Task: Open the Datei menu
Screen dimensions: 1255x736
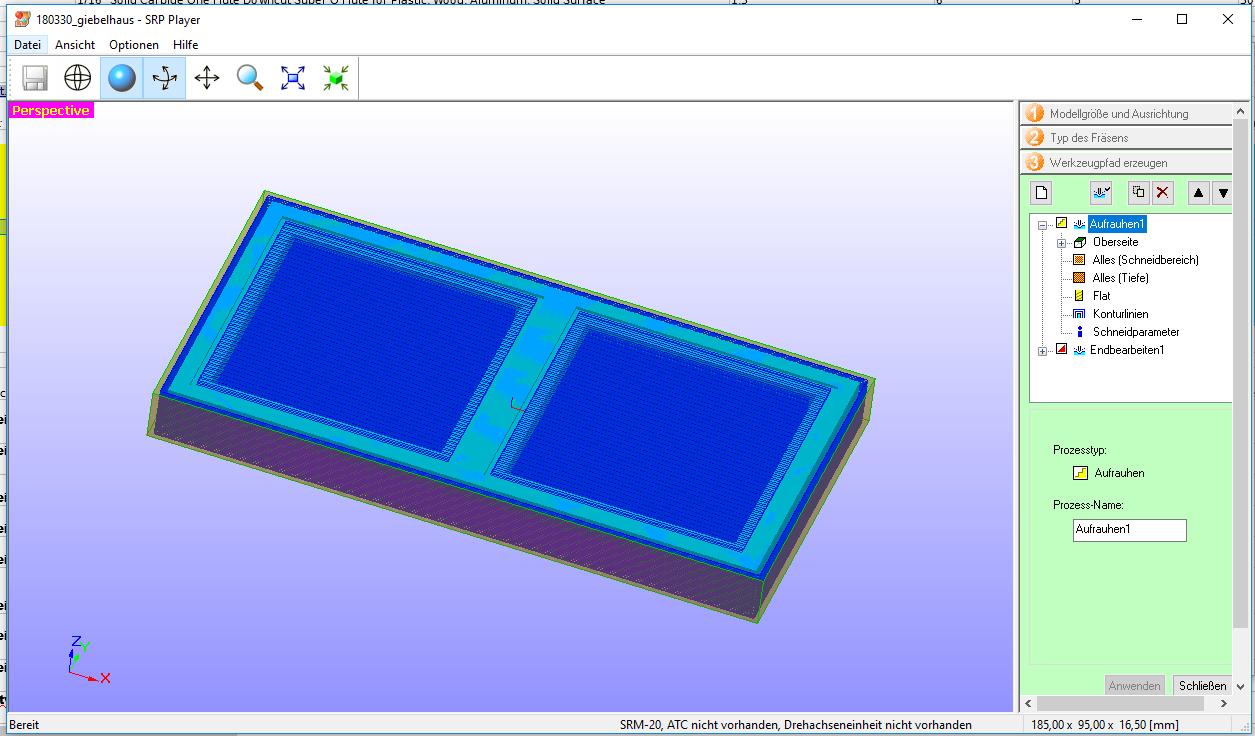Action: (x=28, y=45)
